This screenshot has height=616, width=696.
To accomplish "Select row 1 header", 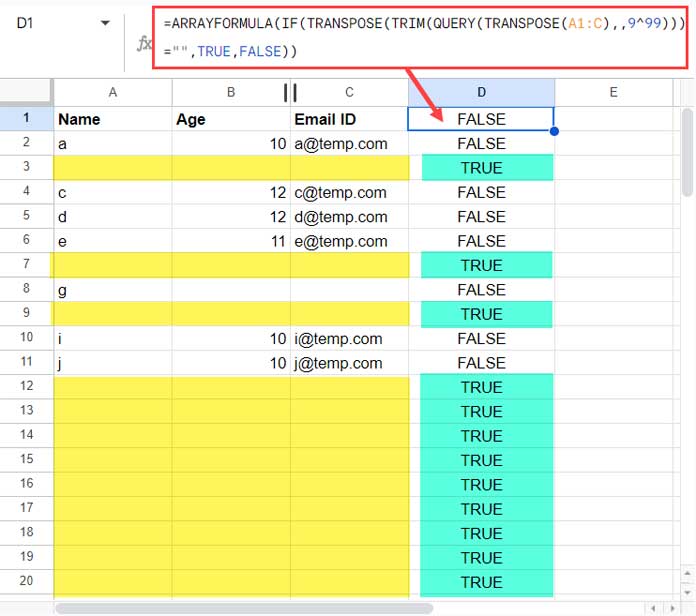I will coord(26,118).
